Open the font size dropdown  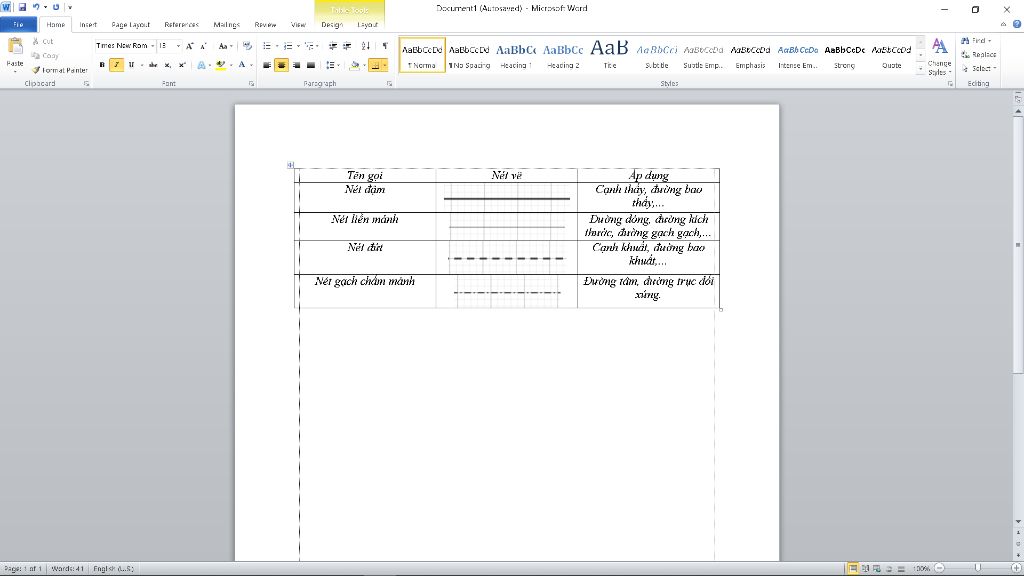(178, 46)
